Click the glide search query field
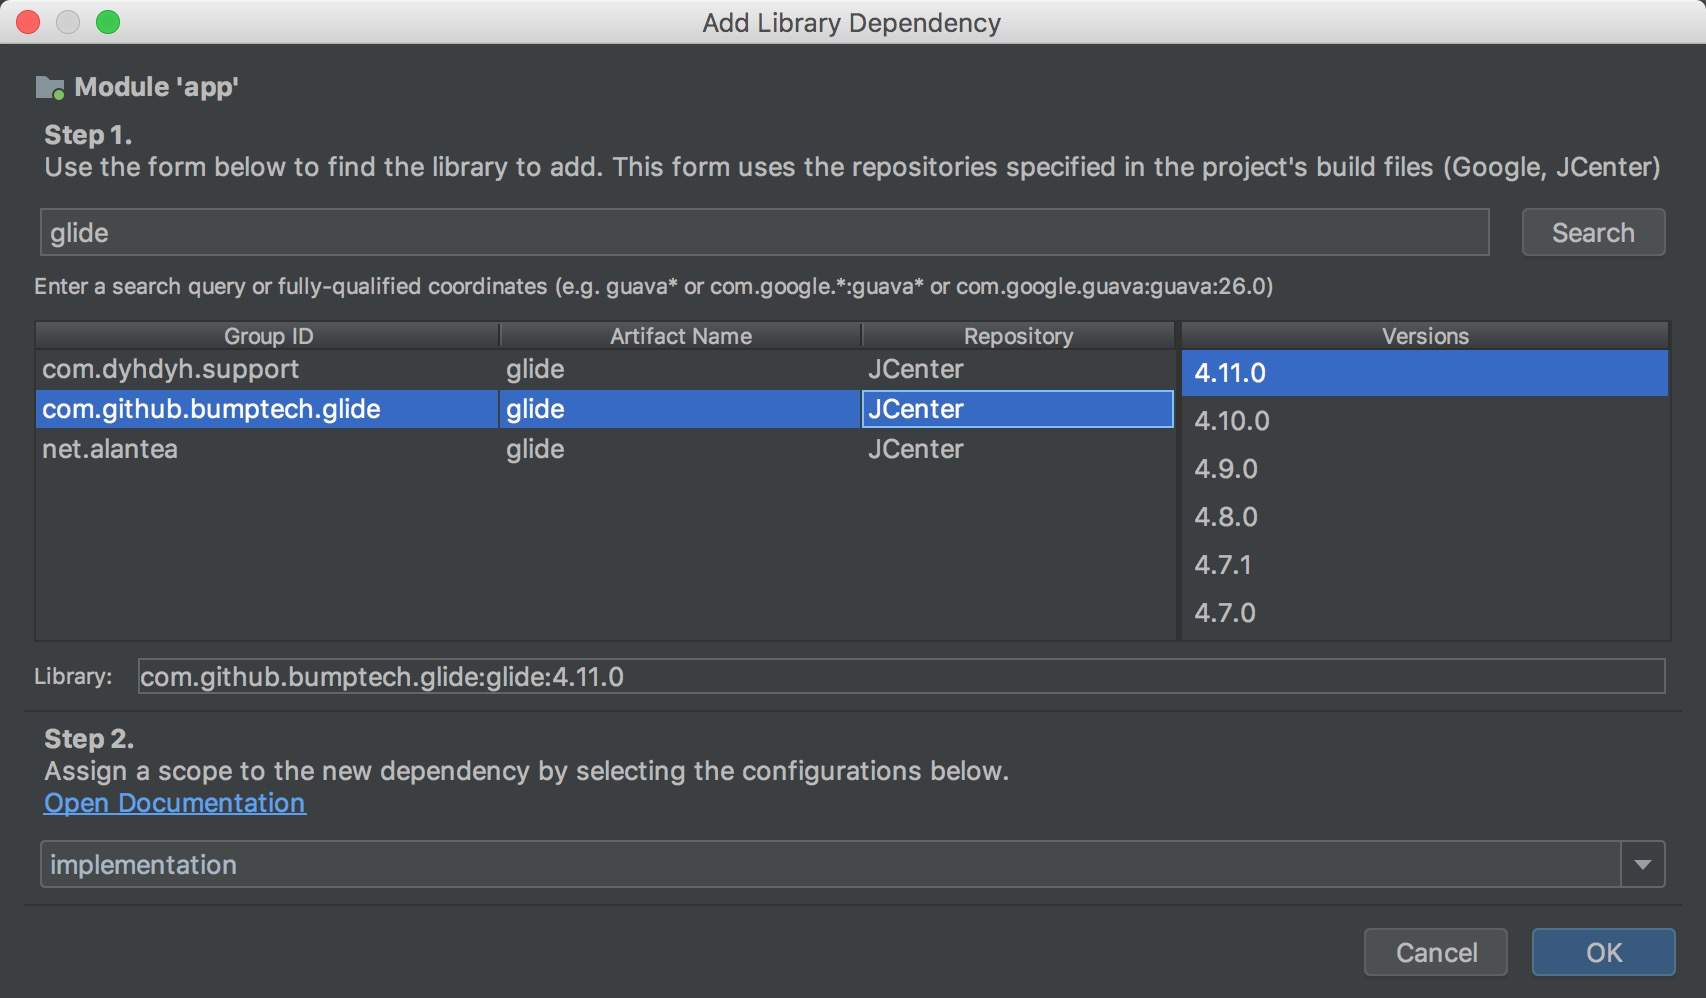The width and height of the screenshot is (1706, 998). (x=765, y=233)
